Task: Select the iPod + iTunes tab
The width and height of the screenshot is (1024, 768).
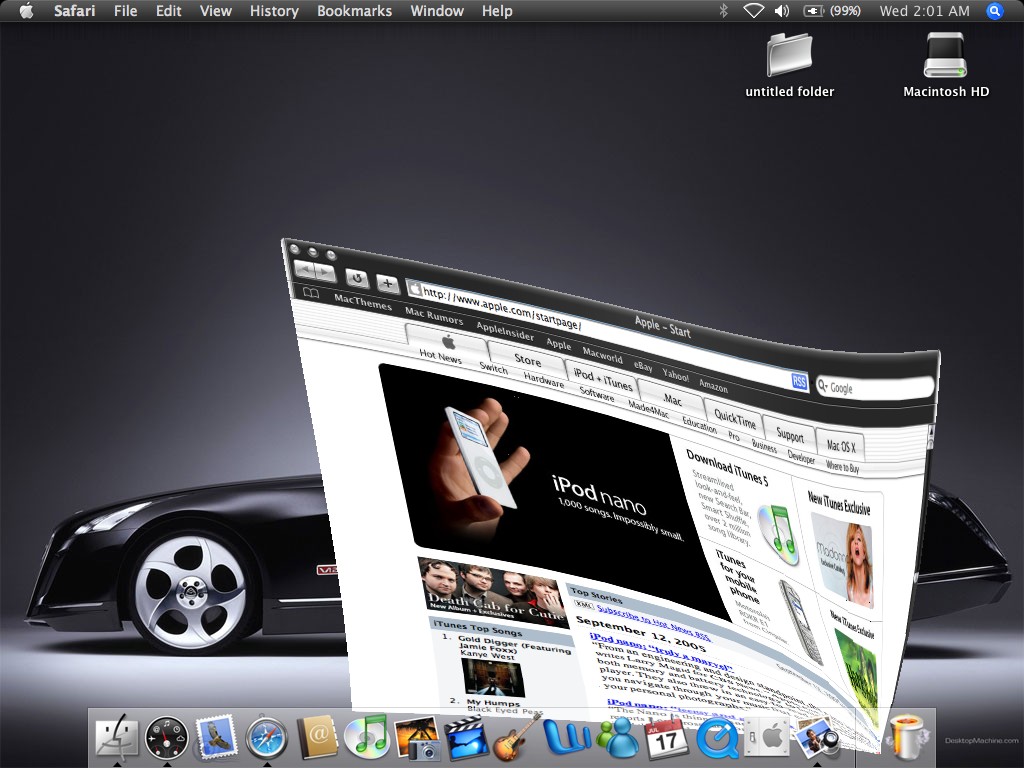Action: coord(602,379)
